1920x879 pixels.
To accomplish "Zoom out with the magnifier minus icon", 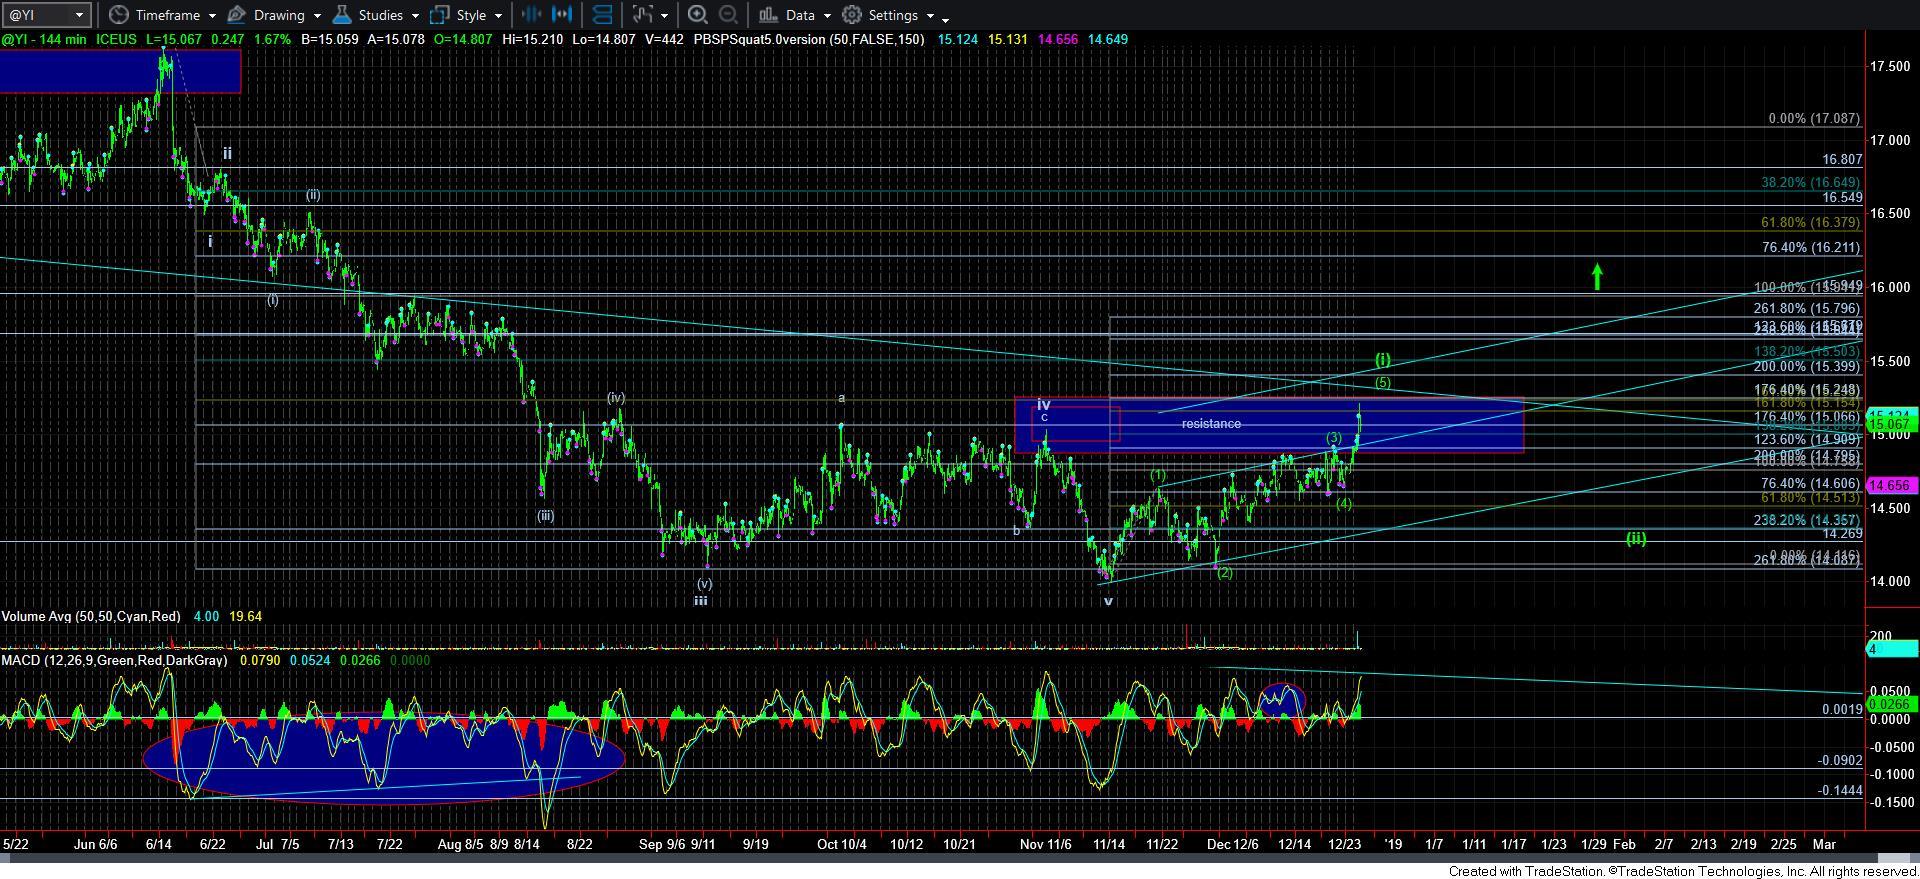I will [x=728, y=15].
